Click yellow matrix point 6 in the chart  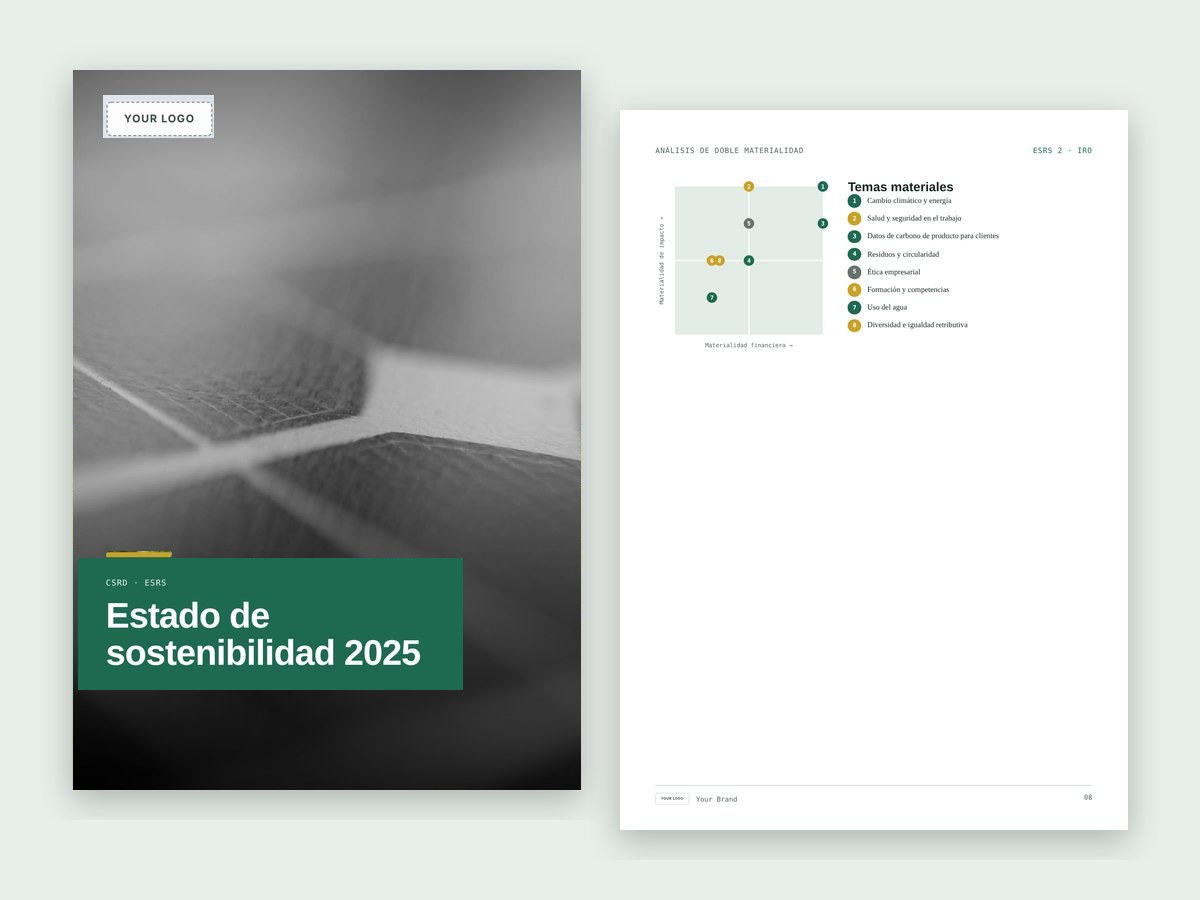(x=711, y=261)
